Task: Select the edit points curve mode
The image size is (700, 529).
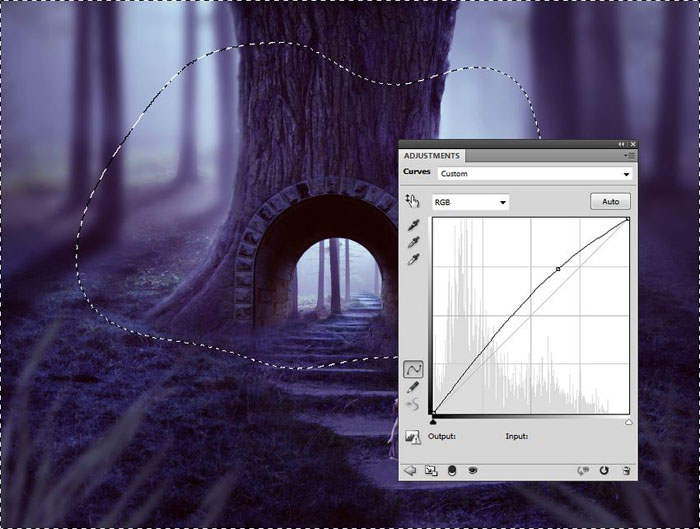Action: [413, 369]
